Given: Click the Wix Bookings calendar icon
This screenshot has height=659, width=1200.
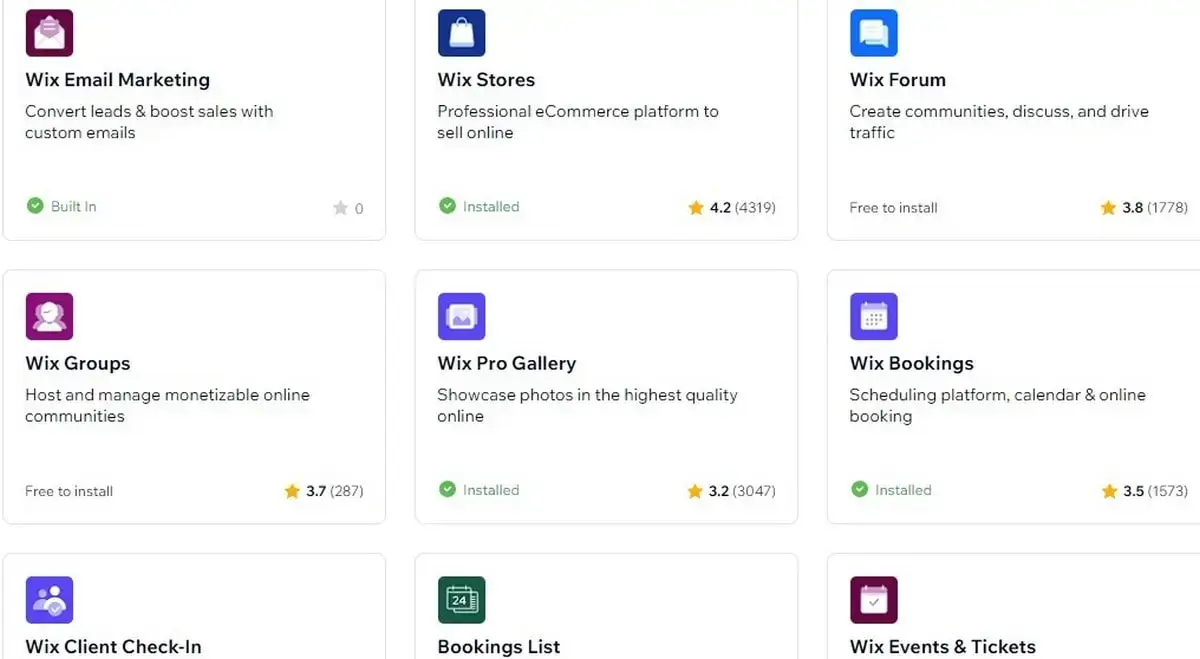Looking at the screenshot, I should click(x=873, y=316).
